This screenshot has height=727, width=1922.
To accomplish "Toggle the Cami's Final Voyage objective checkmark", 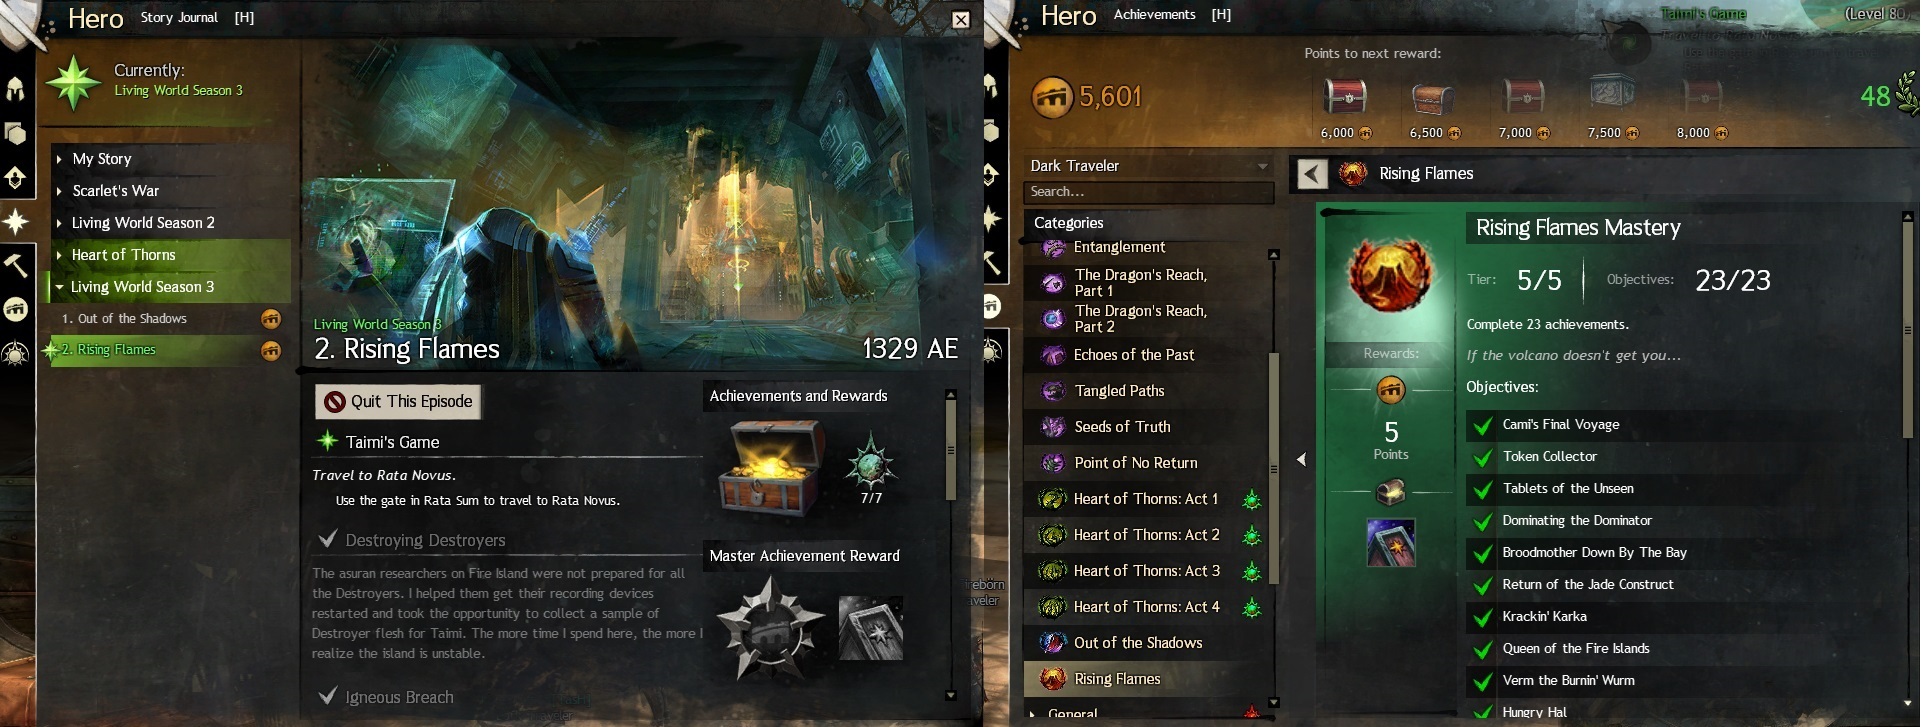I will 1482,426.
